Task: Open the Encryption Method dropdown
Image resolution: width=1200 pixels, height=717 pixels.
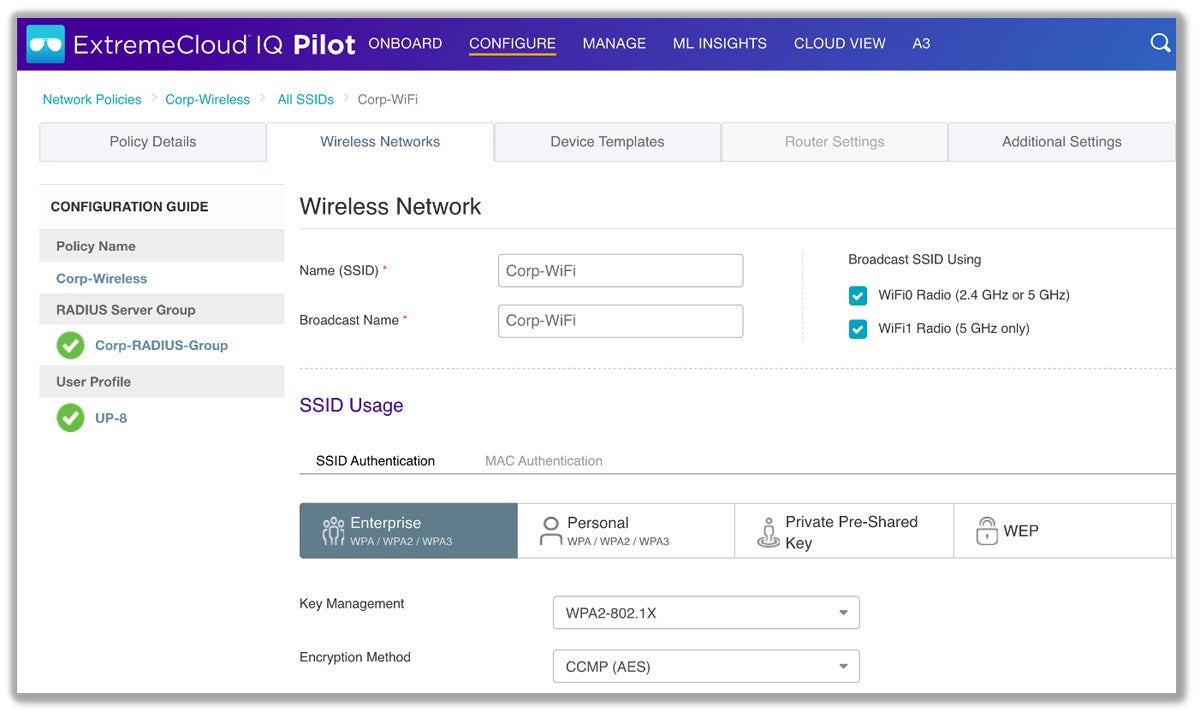Action: [706, 666]
